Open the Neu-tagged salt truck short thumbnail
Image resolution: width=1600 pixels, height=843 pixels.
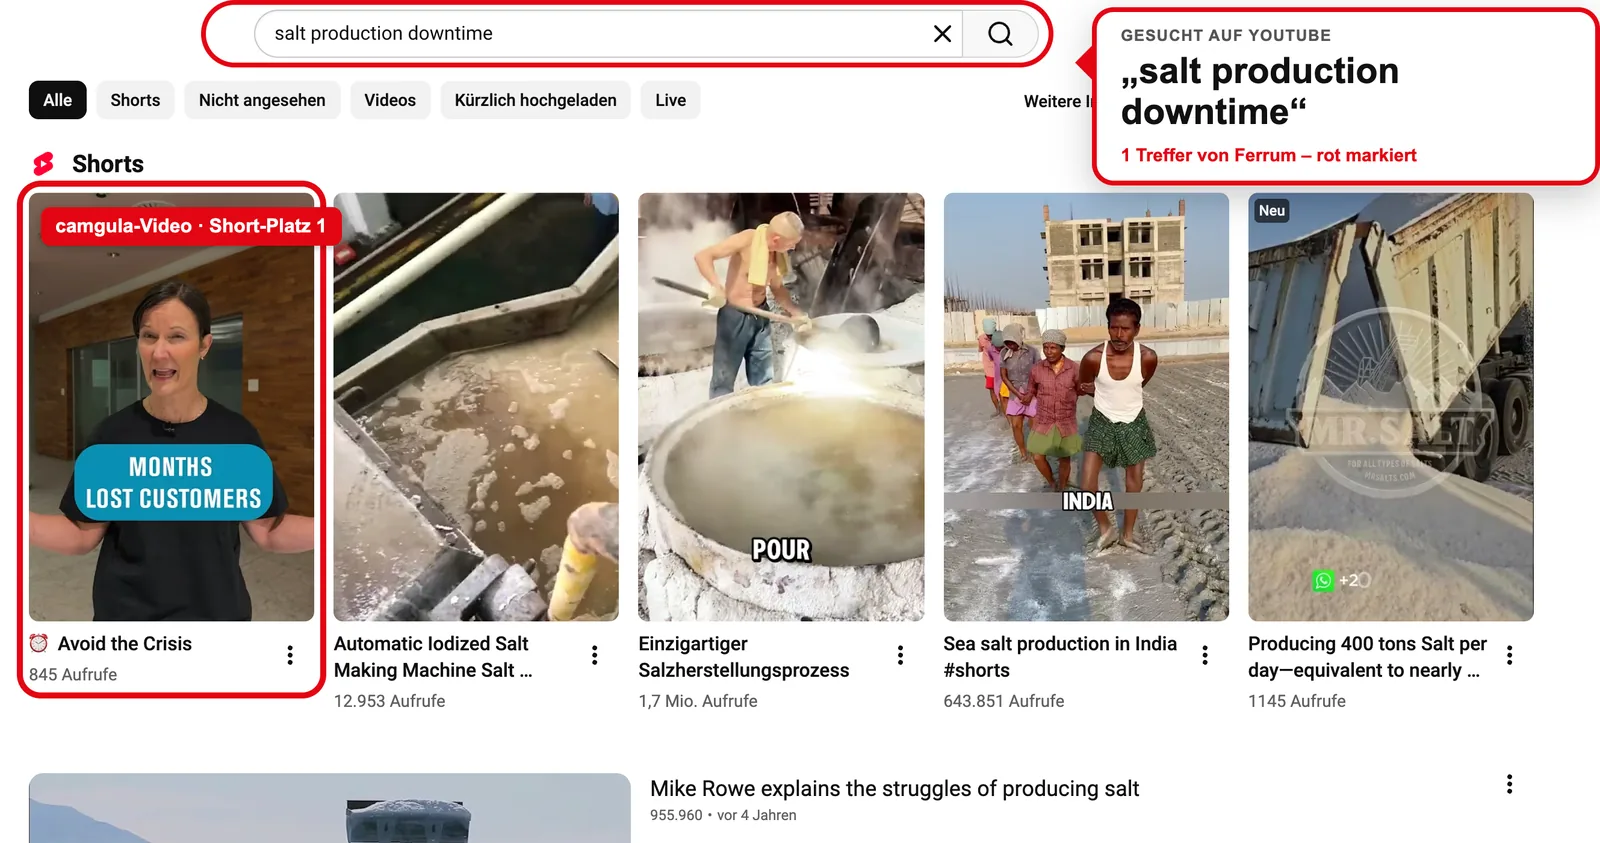[x=1391, y=407]
